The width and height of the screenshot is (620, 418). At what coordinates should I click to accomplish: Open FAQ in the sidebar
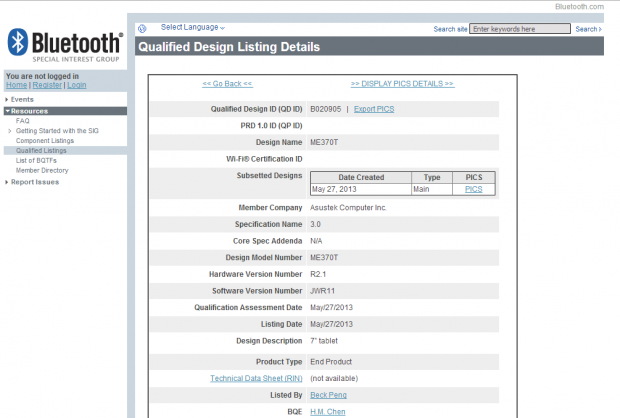(x=23, y=121)
